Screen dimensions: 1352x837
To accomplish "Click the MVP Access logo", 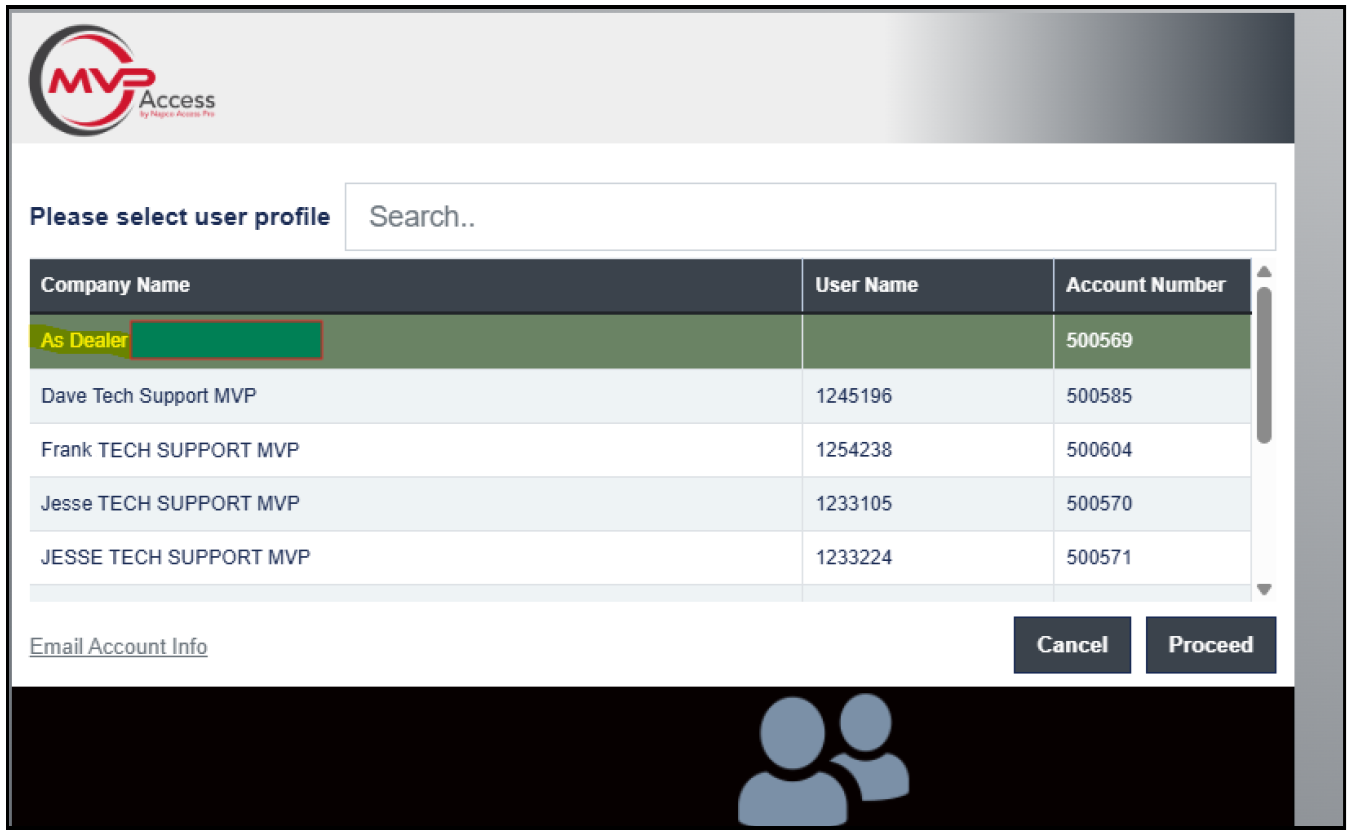I will pyautogui.click(x=122, y=80).
